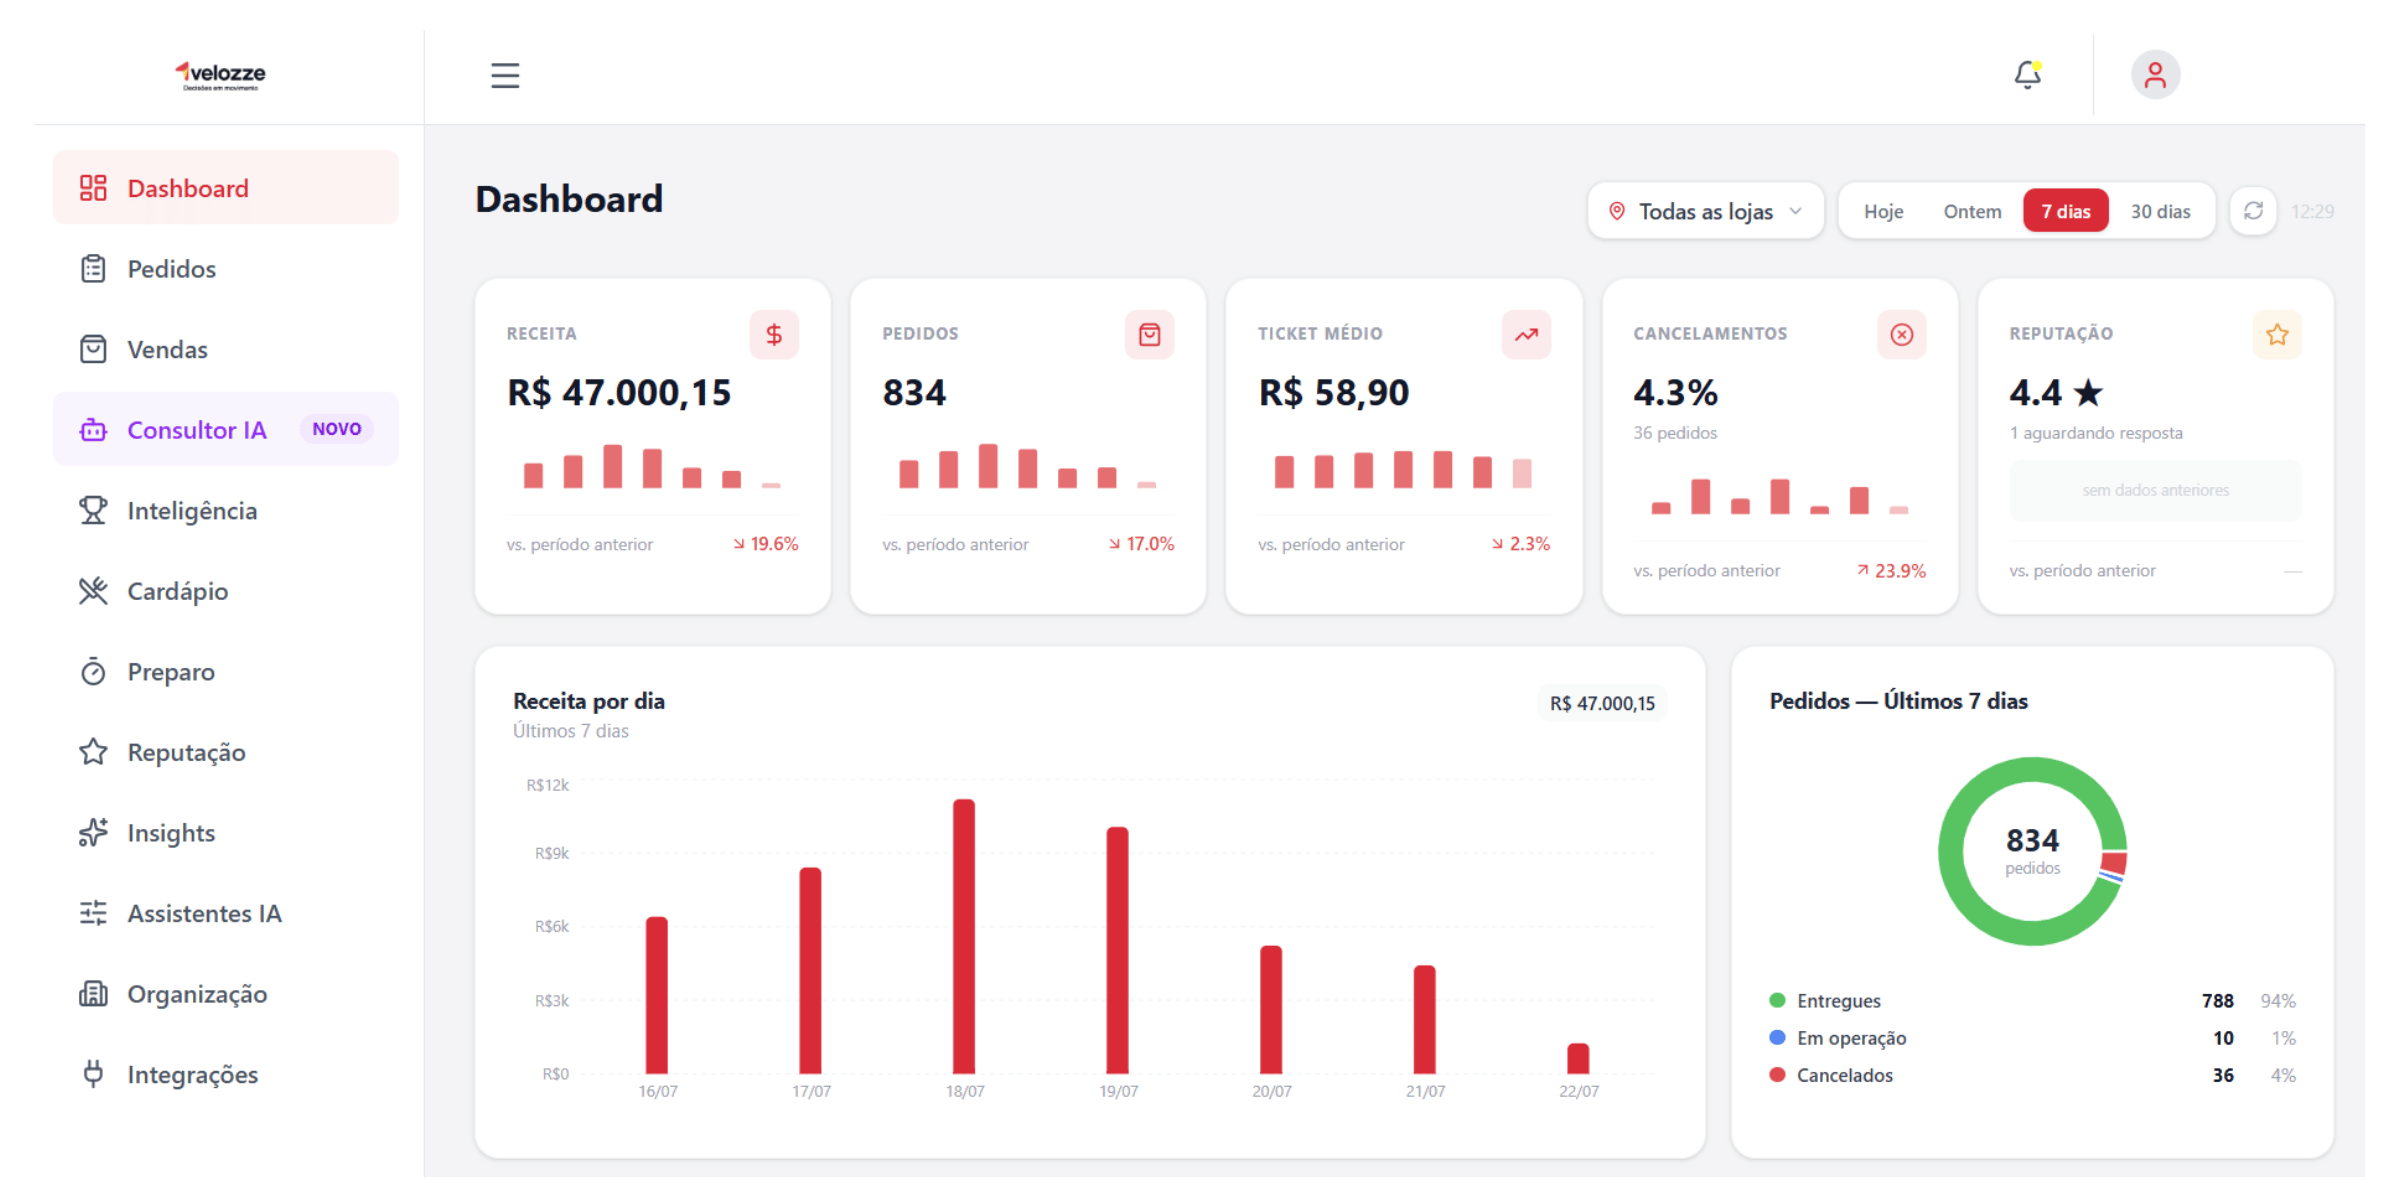Open Integrações sidebar label
This screenshot has height=1200, width=2400.
[x=192, y=1074]
